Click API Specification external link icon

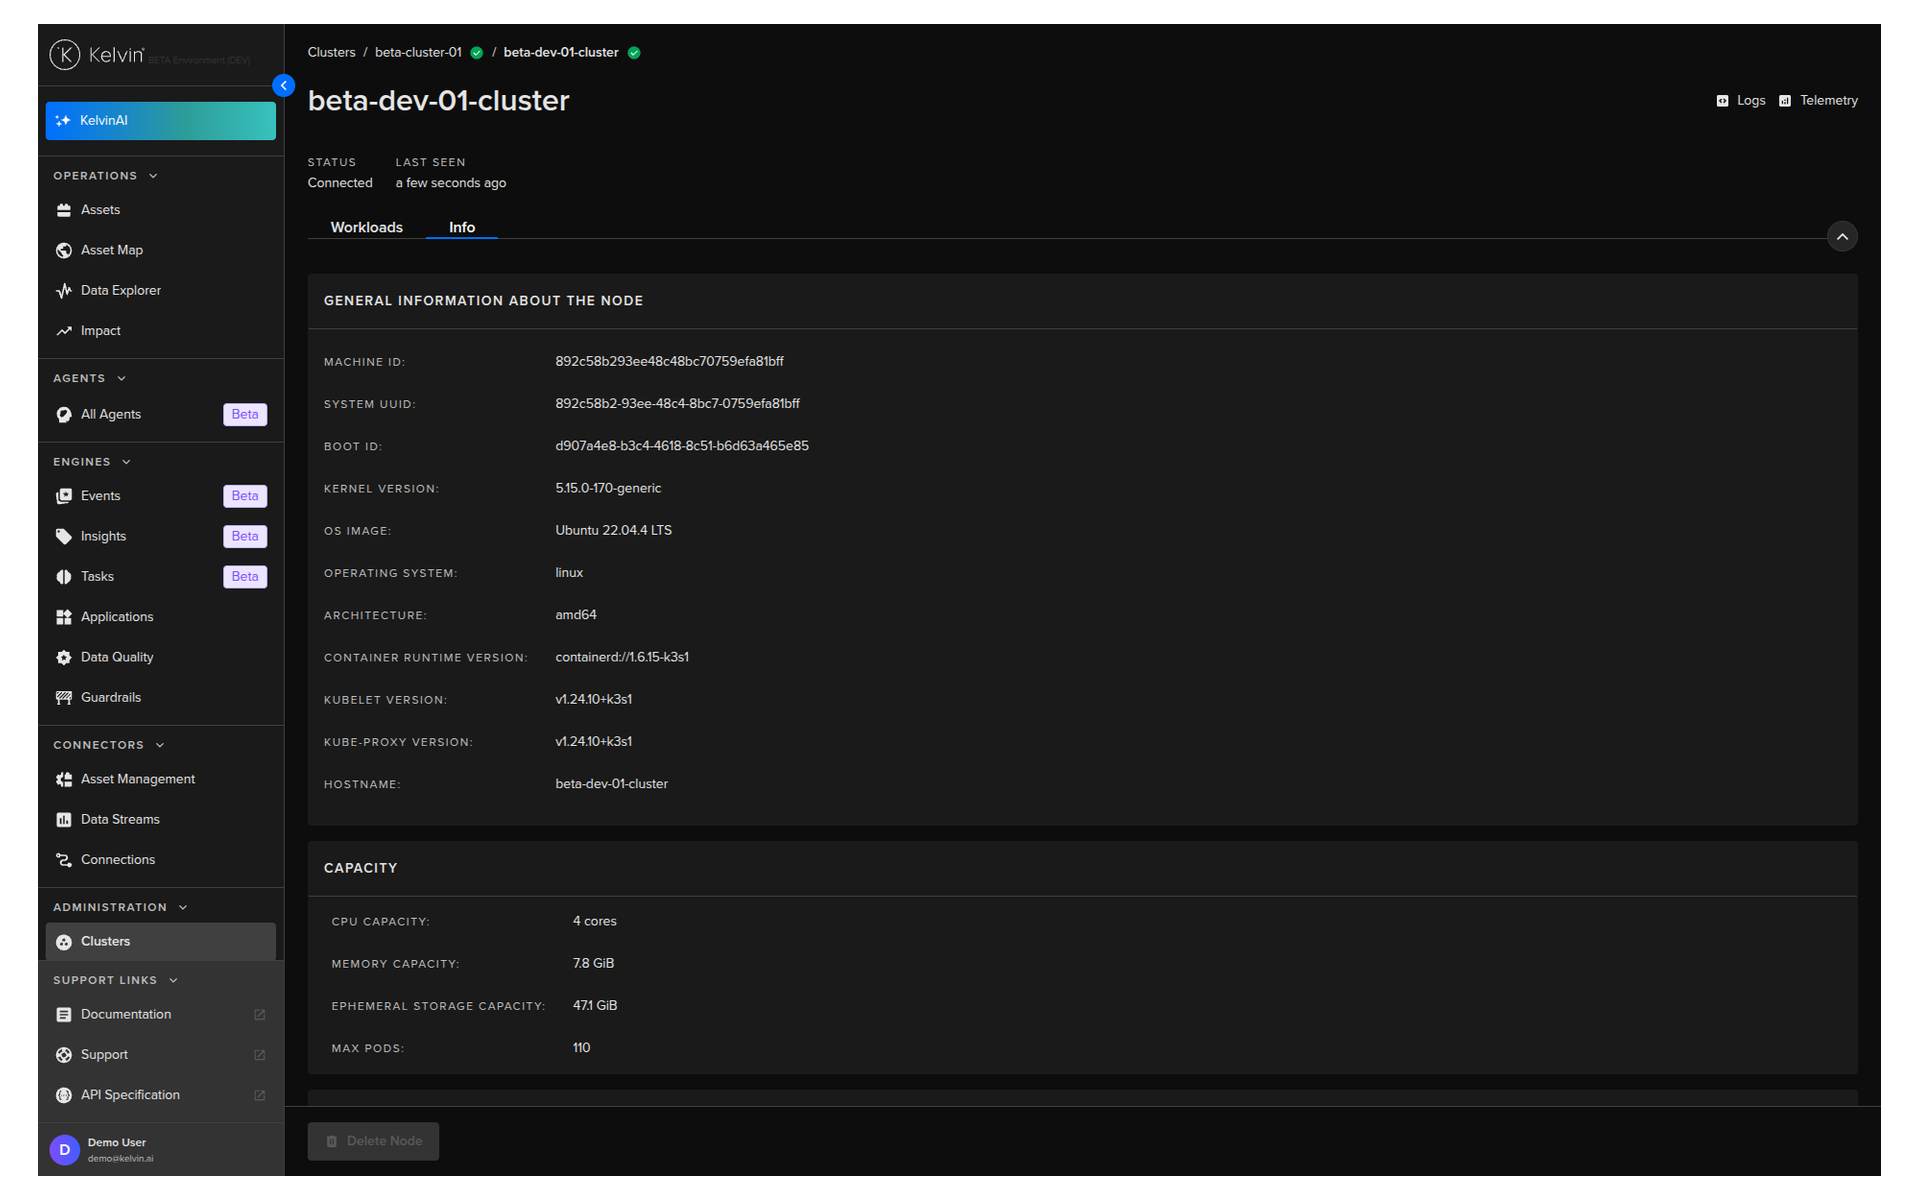[260, 1096]
